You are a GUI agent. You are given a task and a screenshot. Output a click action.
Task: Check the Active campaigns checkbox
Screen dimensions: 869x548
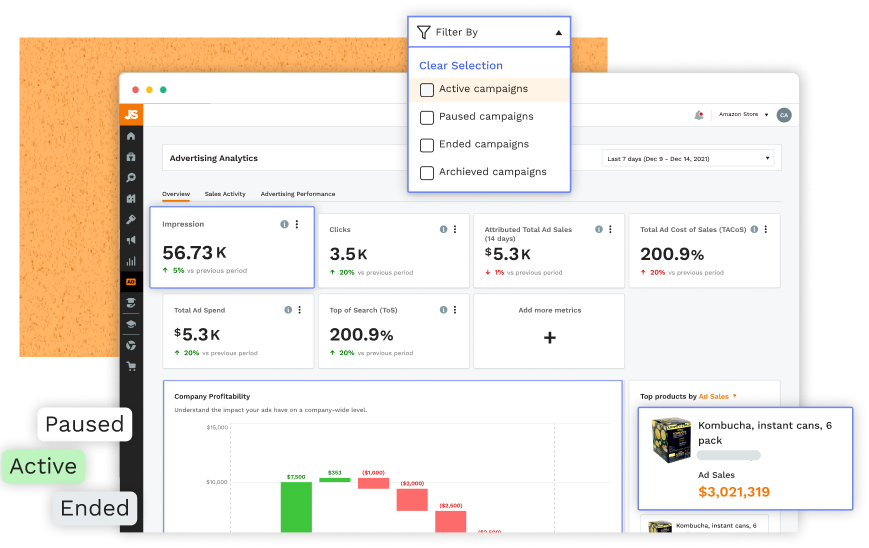coord(427,90)
